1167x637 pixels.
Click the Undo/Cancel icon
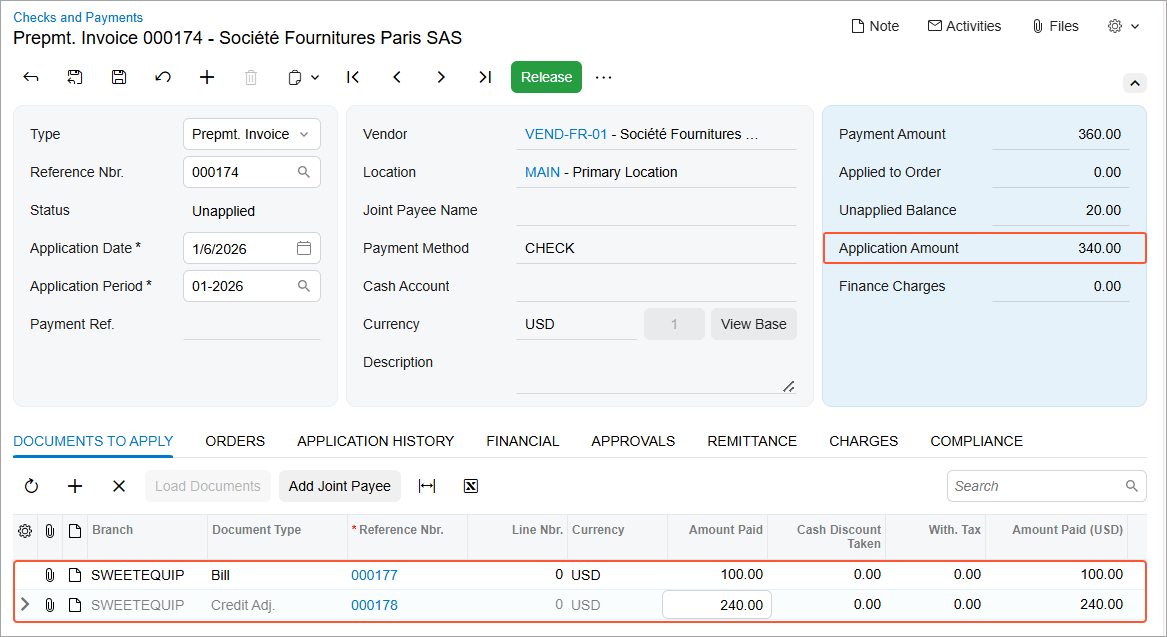tap(163, 77)
